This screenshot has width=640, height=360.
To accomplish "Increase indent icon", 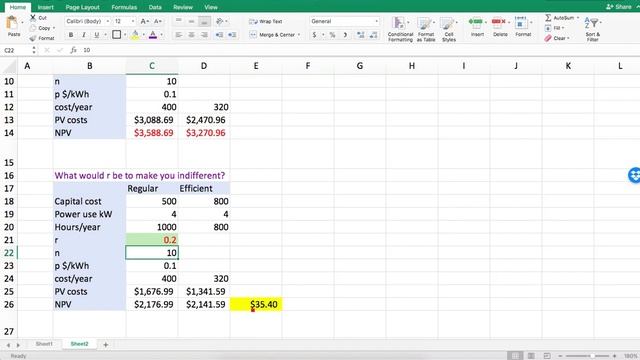I will (x=232, y=35).
